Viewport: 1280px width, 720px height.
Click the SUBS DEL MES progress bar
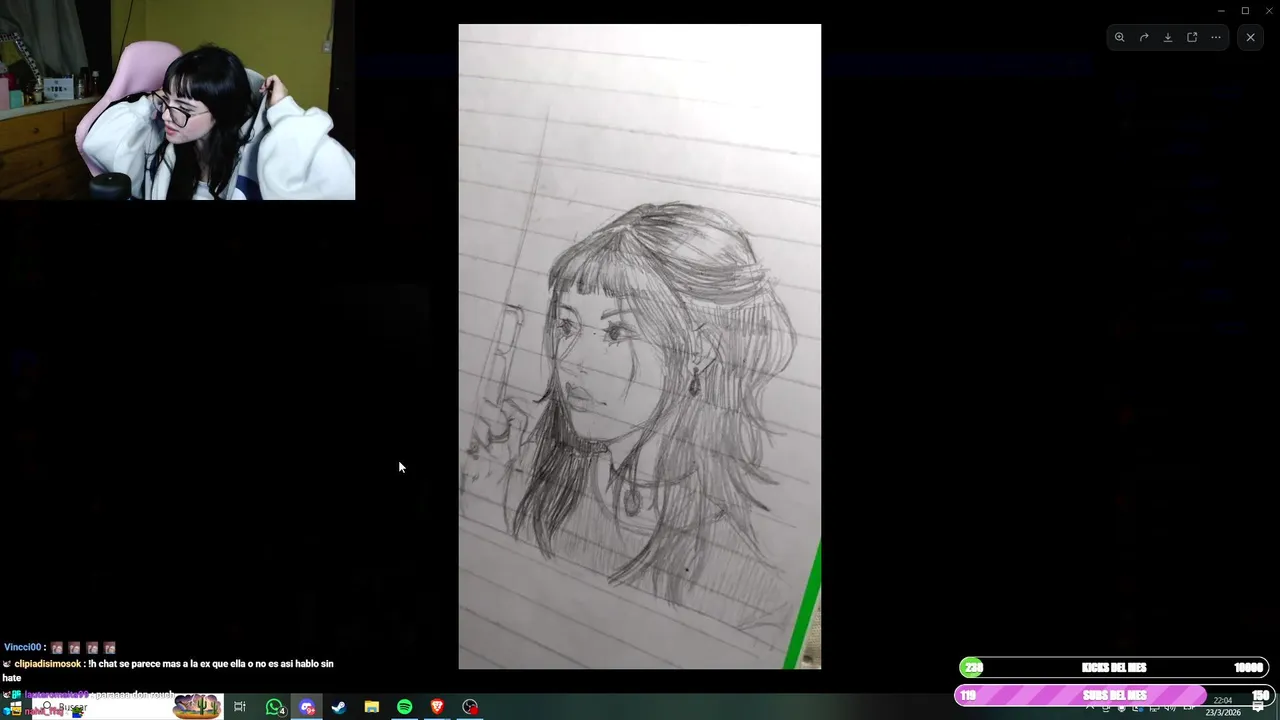[1114, 695]
